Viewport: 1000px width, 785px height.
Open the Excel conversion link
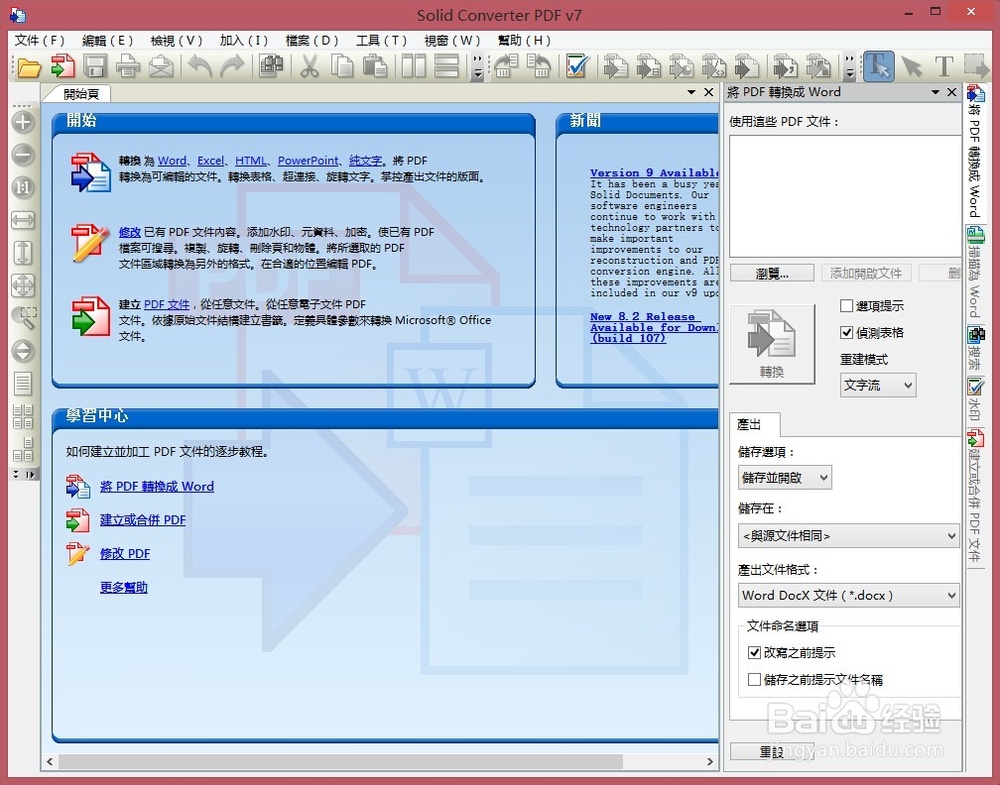click(x=210, y=161)
